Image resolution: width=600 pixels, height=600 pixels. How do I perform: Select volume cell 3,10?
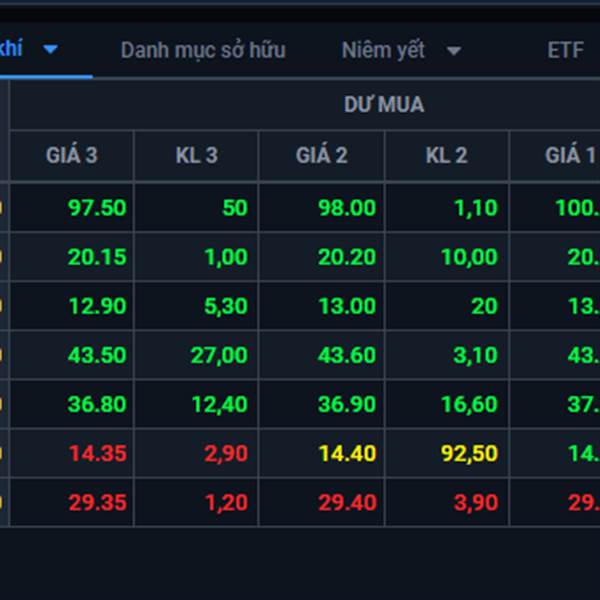click(x=447, y=355)
